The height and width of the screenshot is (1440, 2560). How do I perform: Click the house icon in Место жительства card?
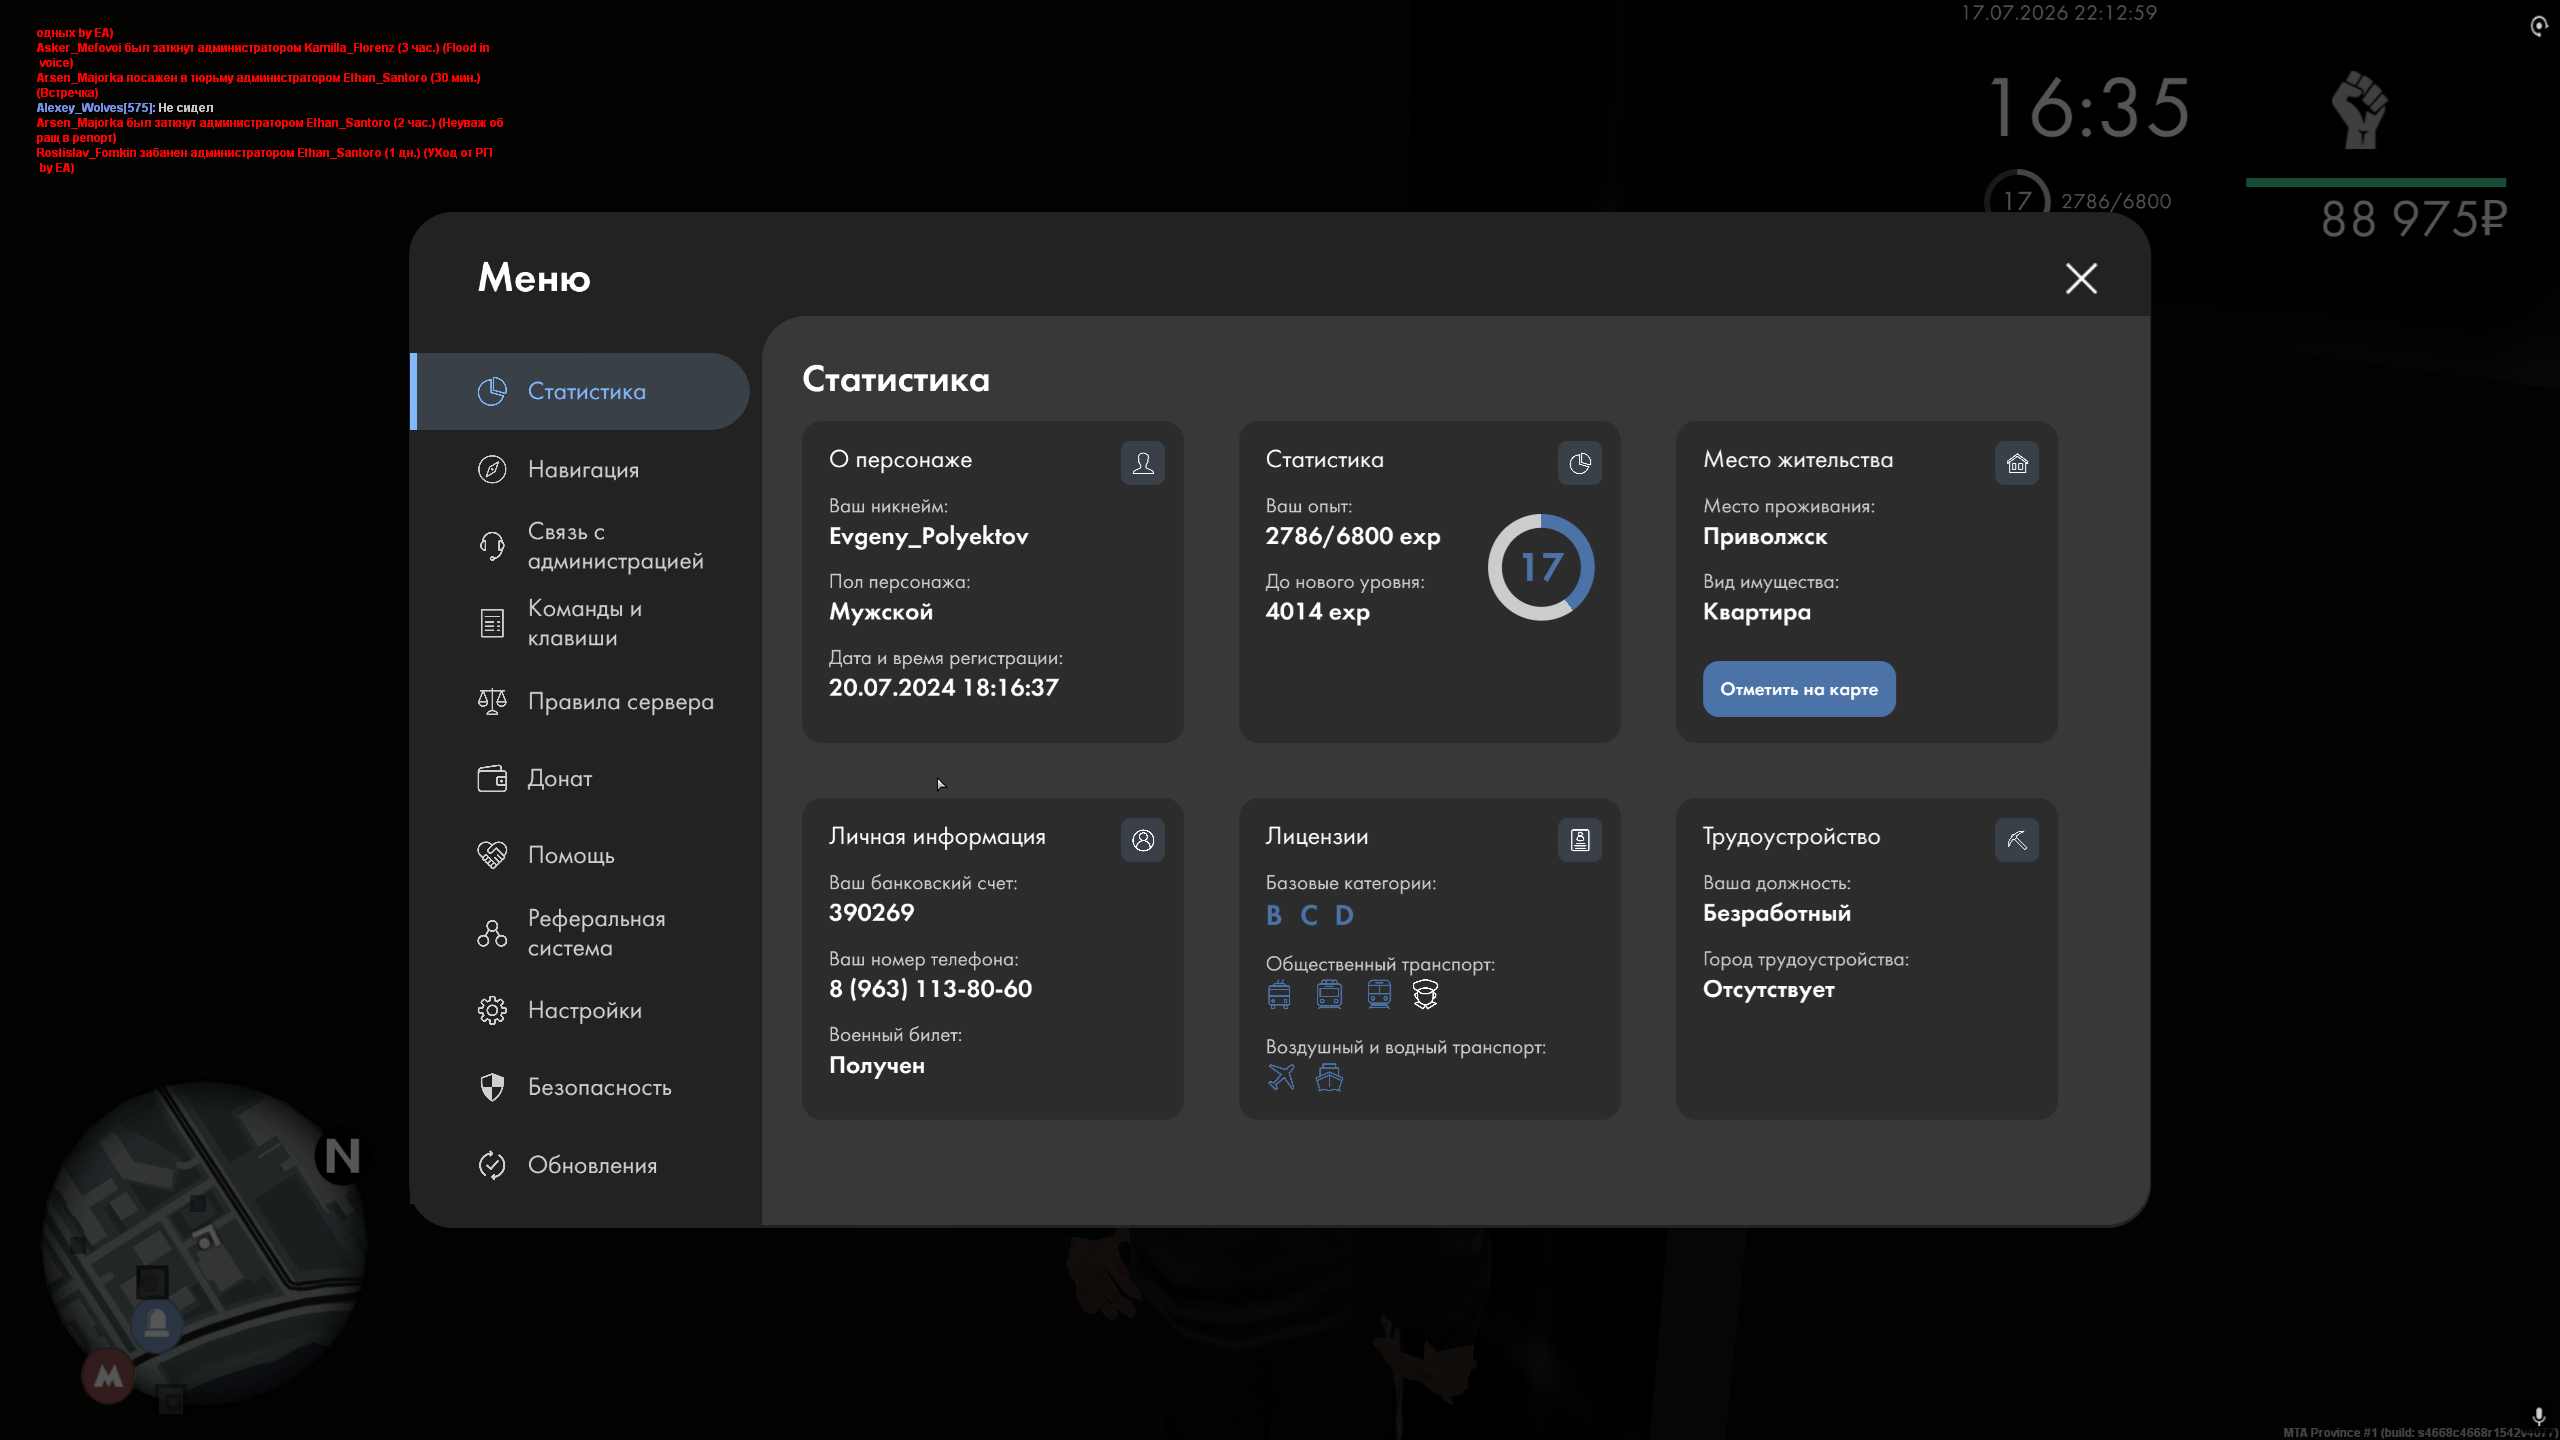pos(2017,463)
